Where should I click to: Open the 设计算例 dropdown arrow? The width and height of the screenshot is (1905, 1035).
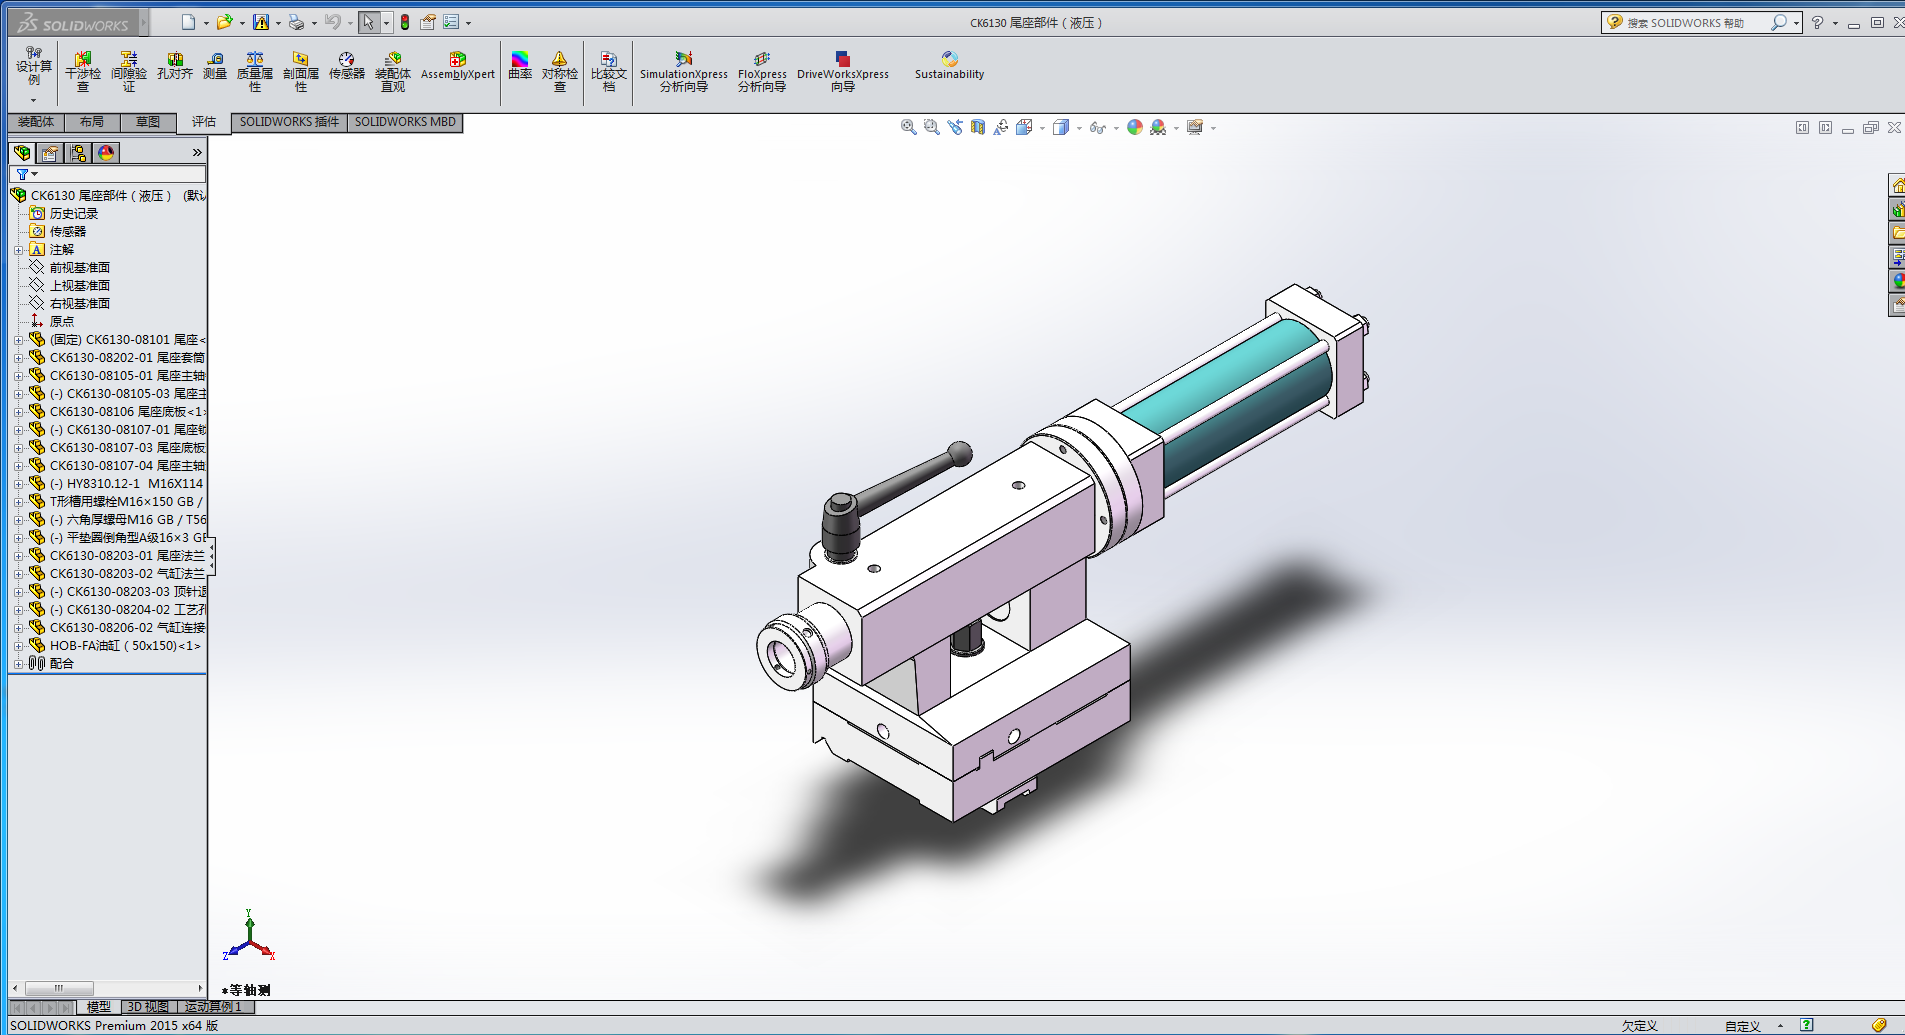tap(33, 100)
